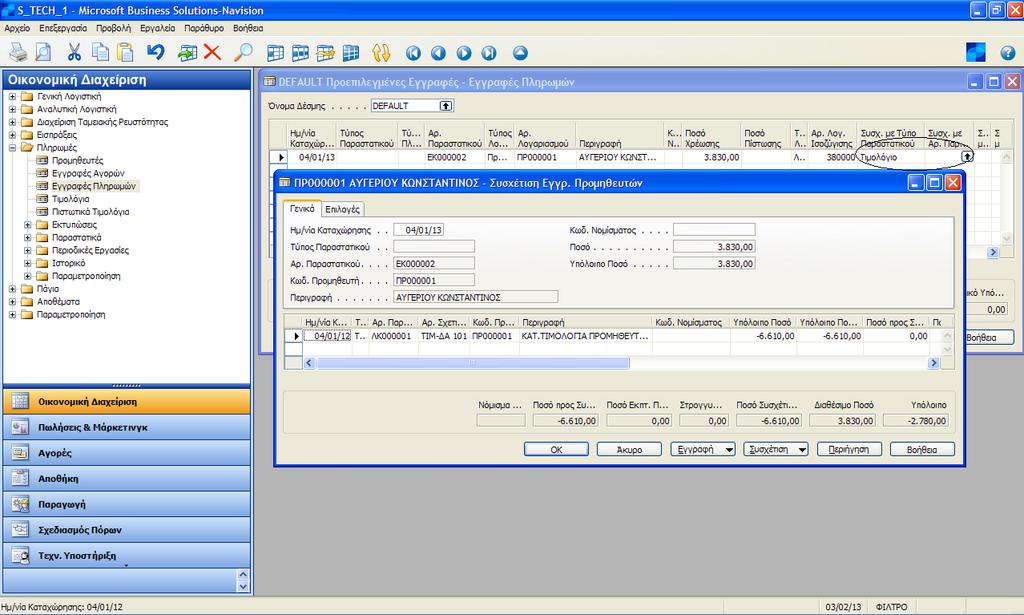Open the Προβολή menu
1024x615 pixels.
pos(113,28)
